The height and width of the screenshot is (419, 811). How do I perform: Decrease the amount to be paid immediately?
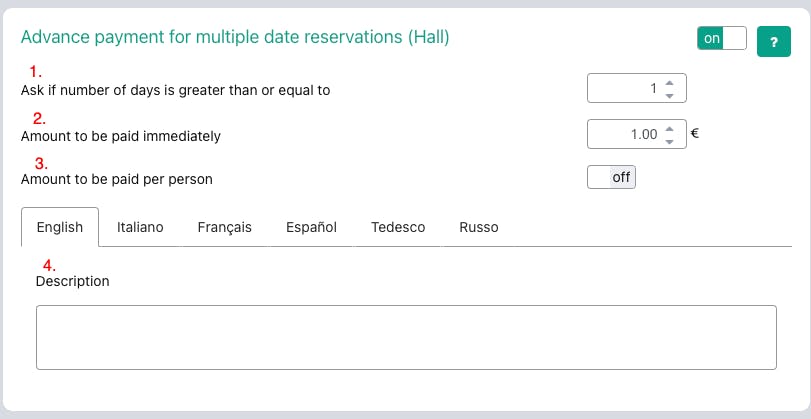669,140
